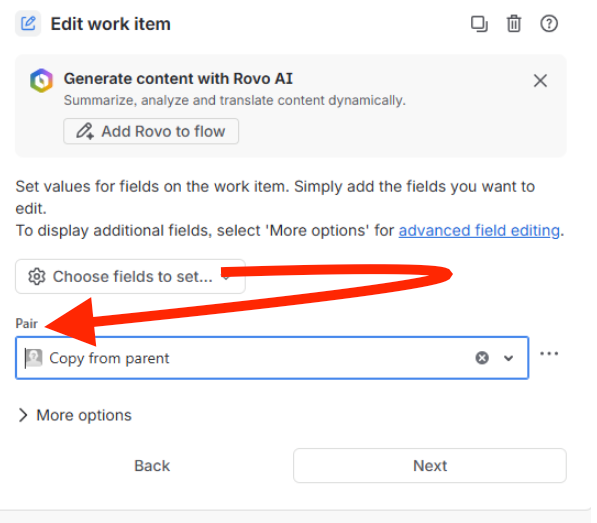
Task: Click the Edit work item pencil icon
Action: 28,24
